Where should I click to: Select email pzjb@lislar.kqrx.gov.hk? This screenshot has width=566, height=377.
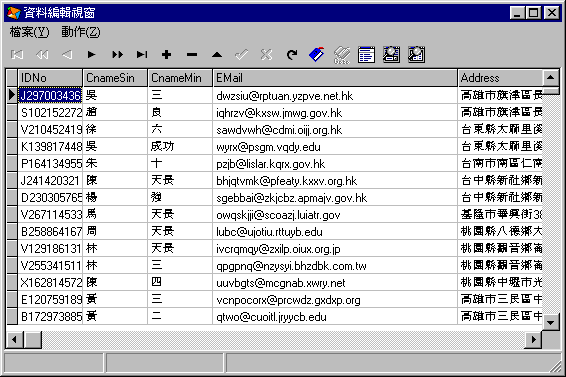click(335, 164)
